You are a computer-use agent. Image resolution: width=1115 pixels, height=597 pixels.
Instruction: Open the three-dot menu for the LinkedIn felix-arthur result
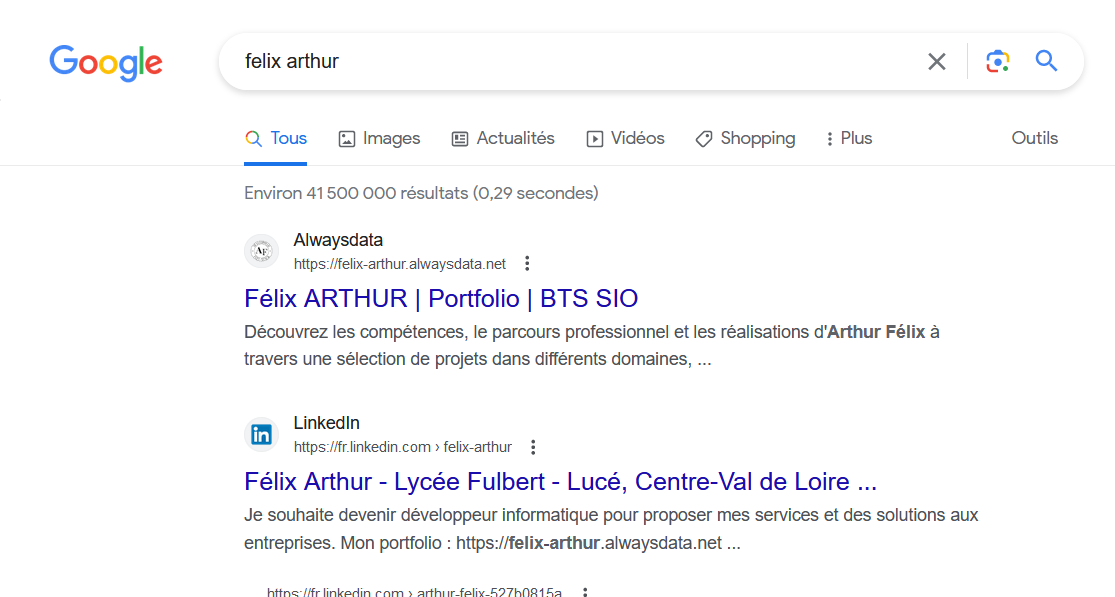[533, 447]
